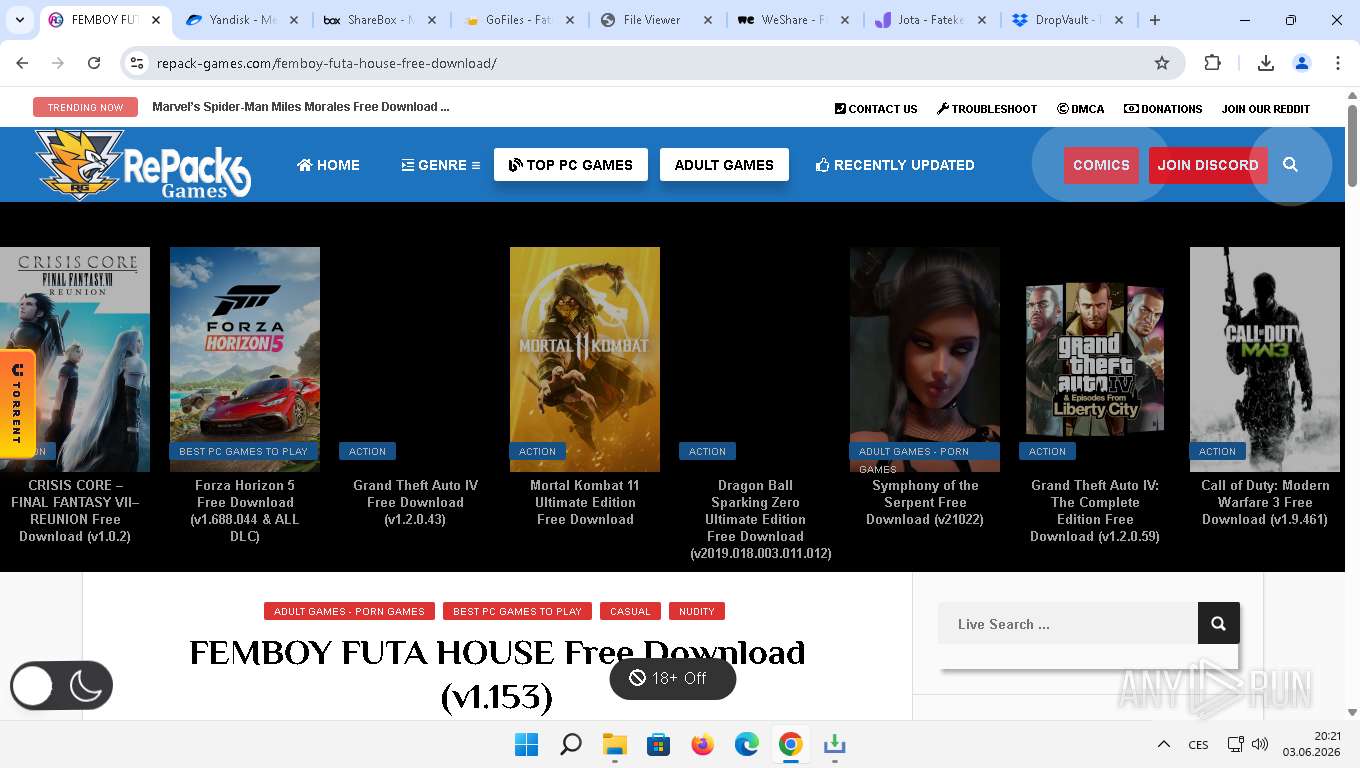This screenshot has width=1360, height=768.
Task: Toggle the dark mode switch
Action: [x=61, y=686]
